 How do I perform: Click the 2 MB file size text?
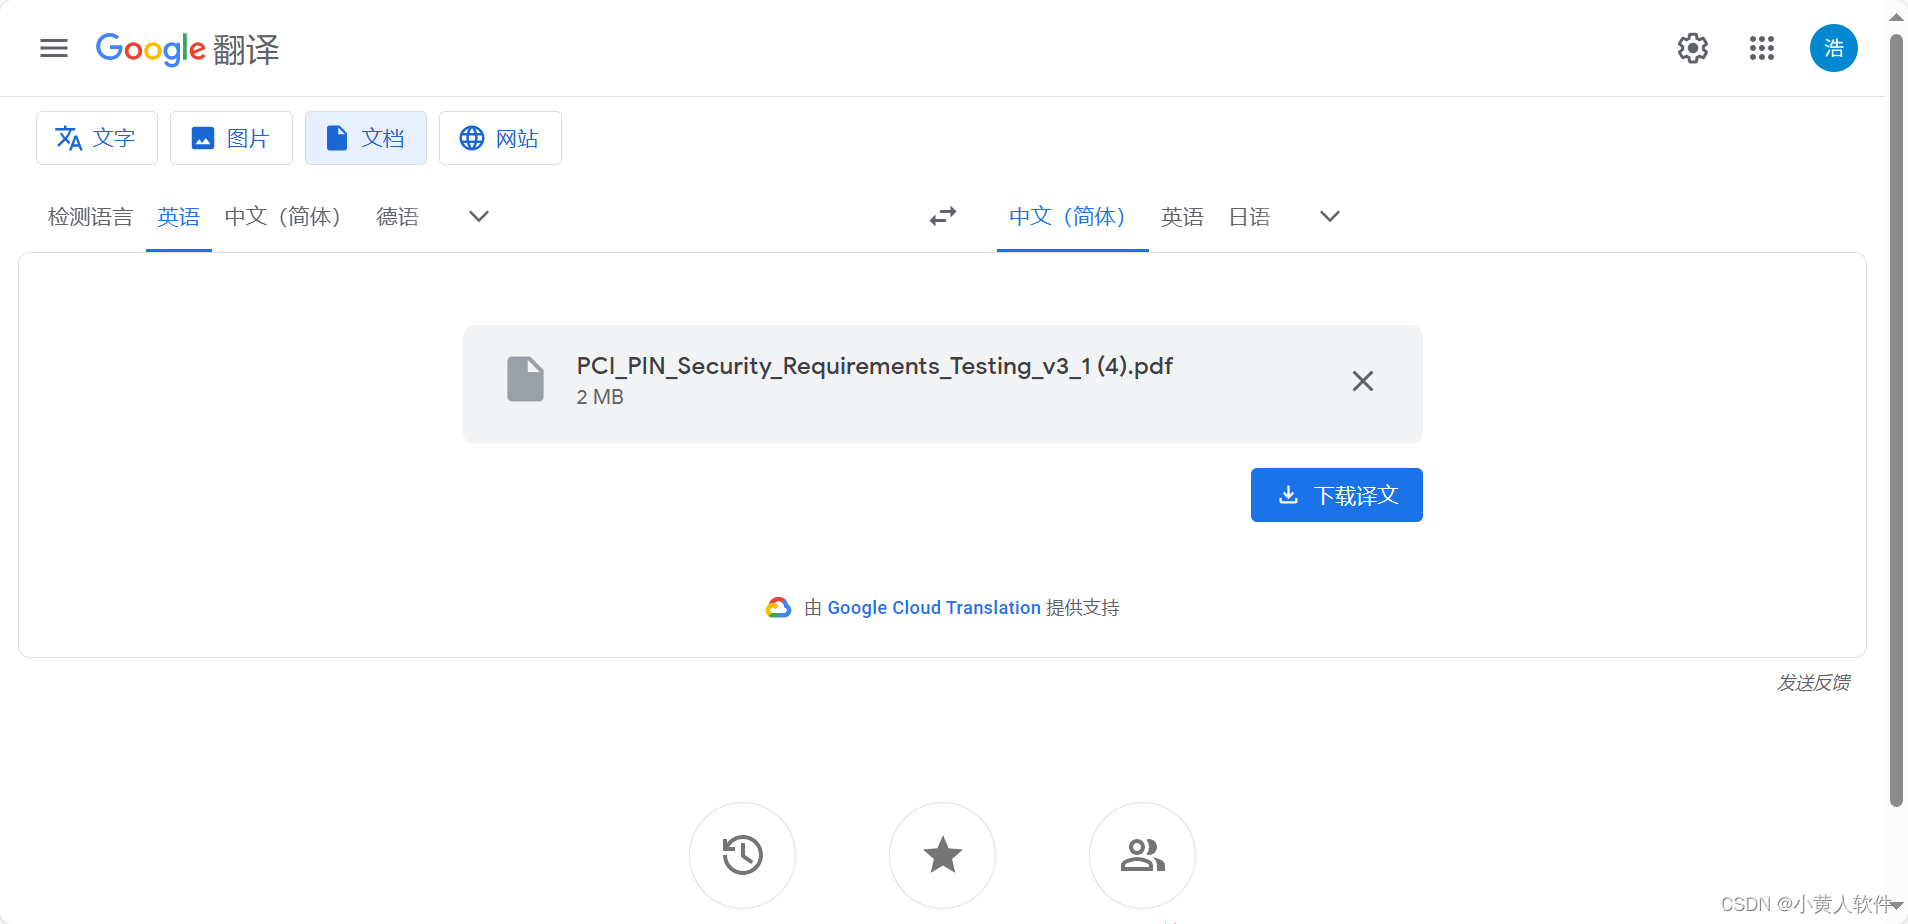600,397
